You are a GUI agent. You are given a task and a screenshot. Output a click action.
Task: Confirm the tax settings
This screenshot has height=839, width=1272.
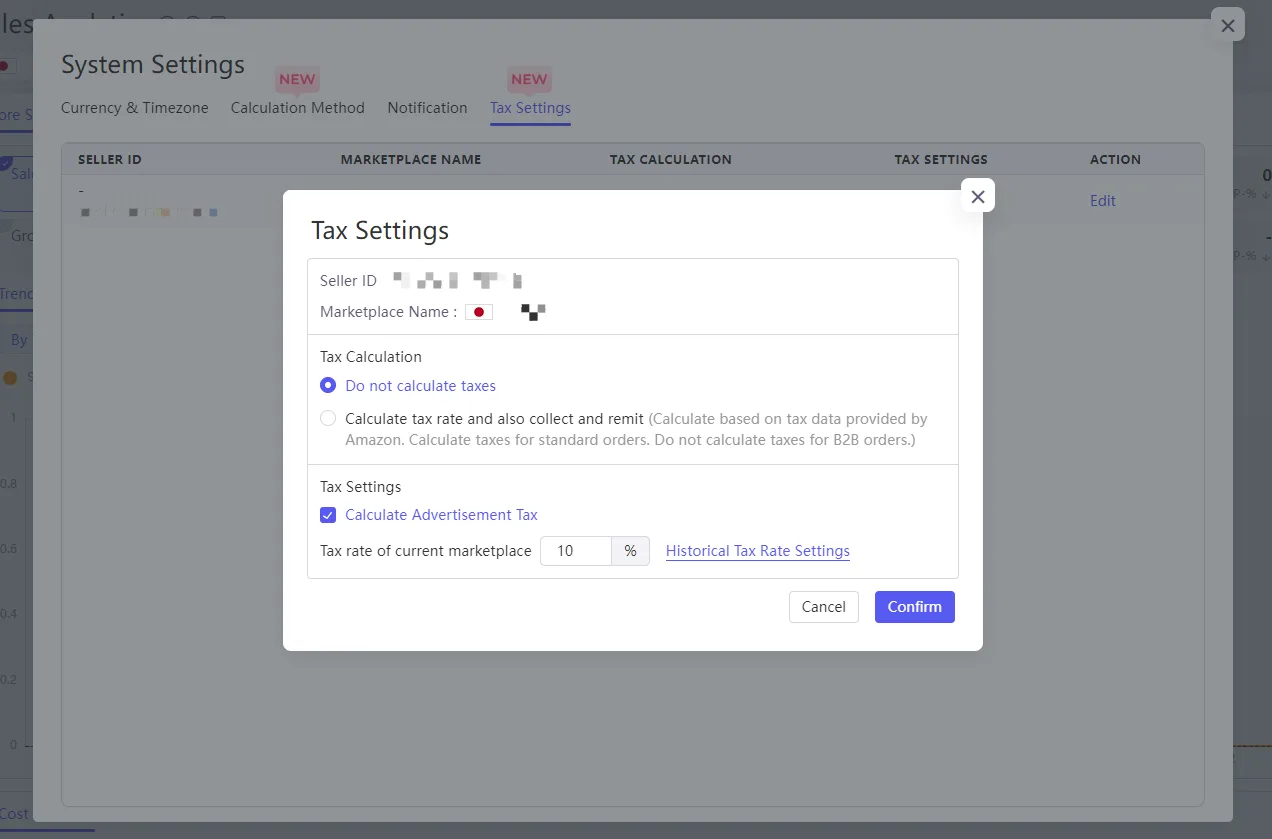[x=915, y=607]
